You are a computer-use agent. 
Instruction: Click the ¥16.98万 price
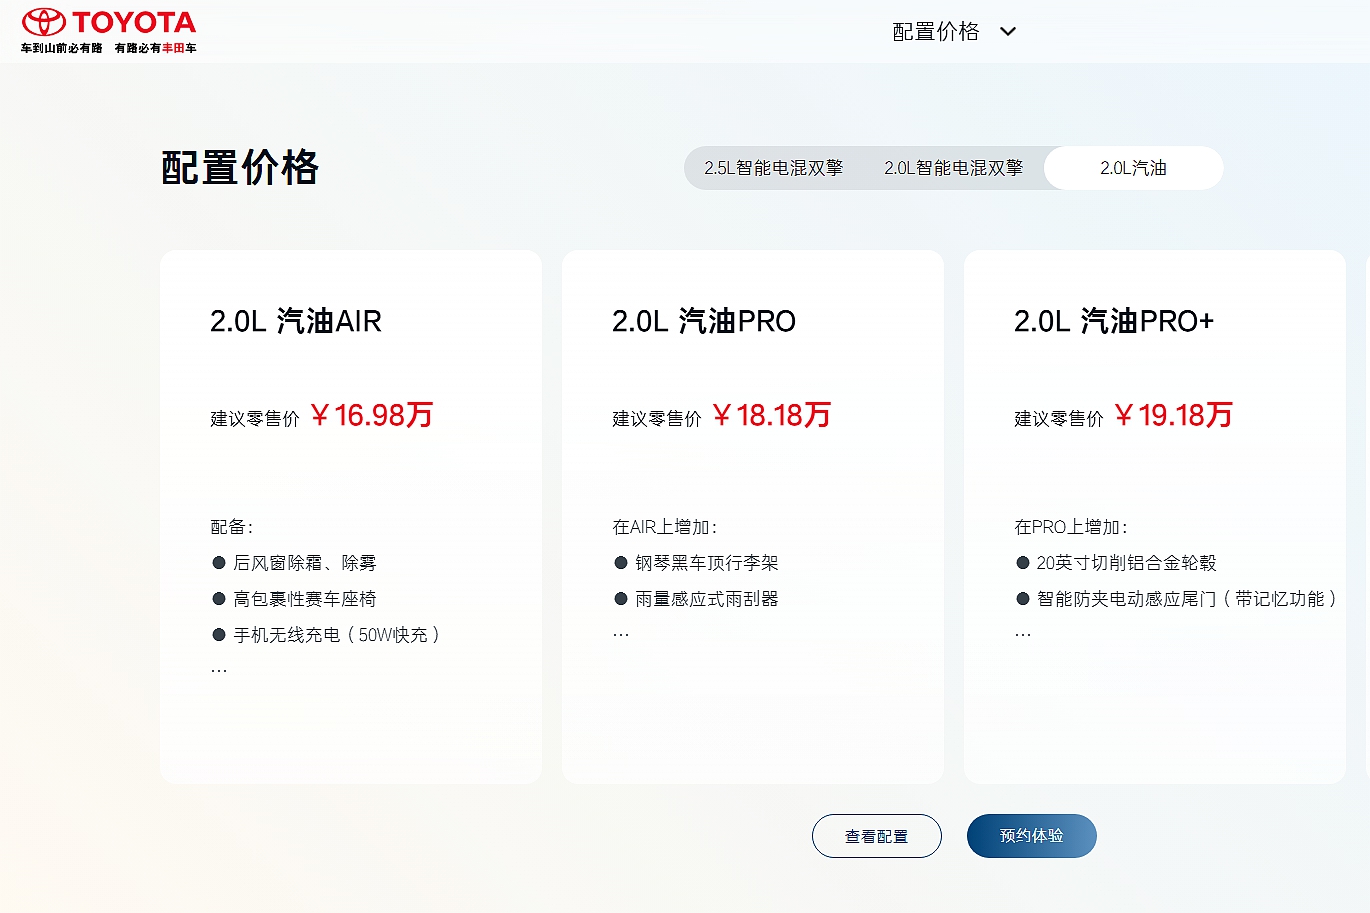[371, 415]
